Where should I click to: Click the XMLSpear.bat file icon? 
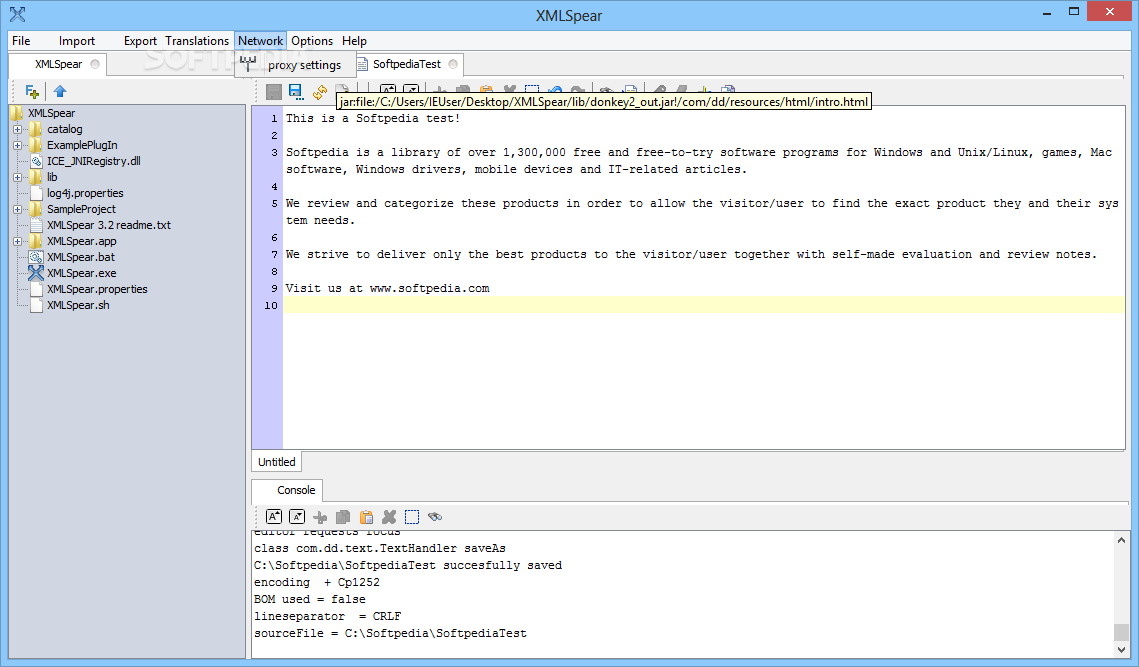pos(36,257)
